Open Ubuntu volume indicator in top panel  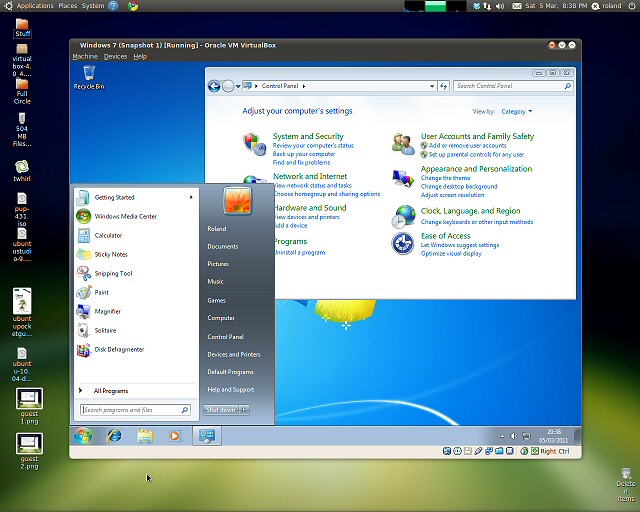[x=500, y=6]
